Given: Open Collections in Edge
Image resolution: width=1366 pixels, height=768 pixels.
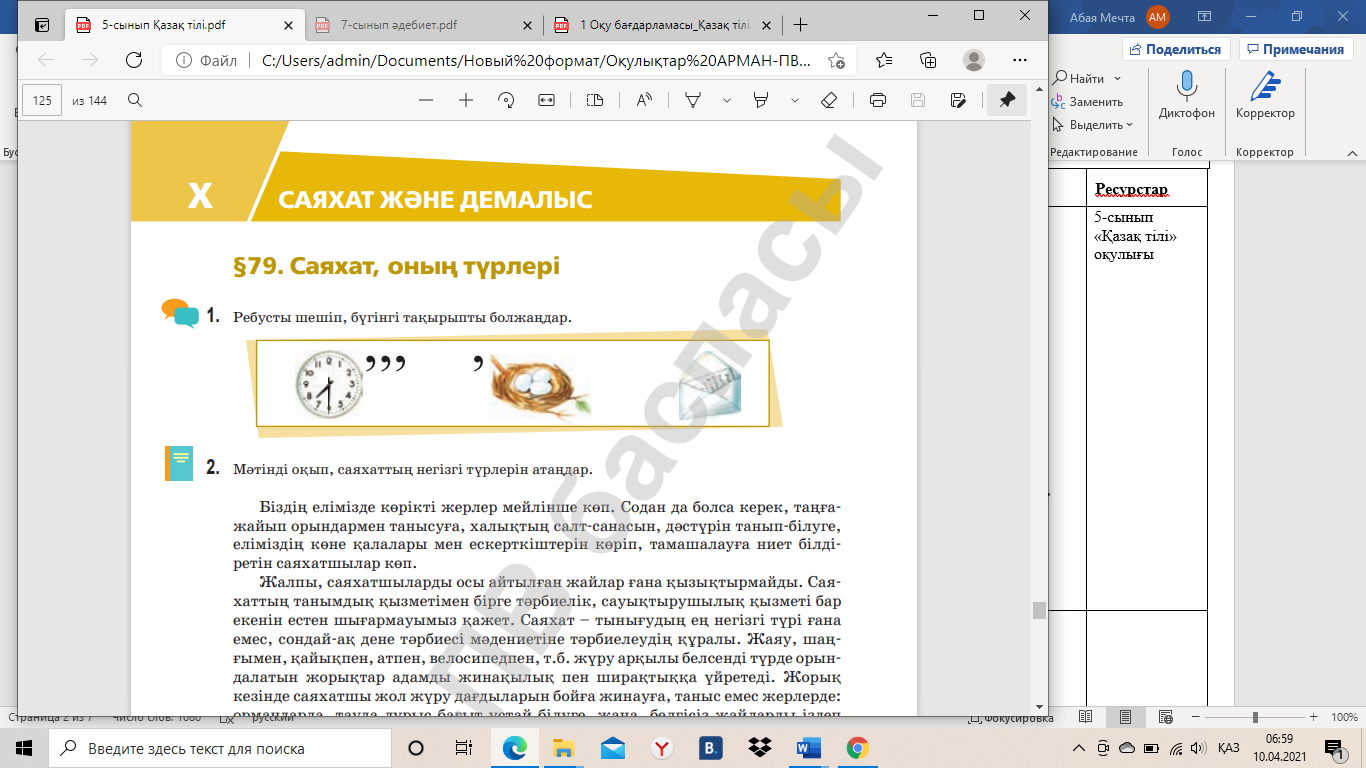Looking at the screenshot, I should tap(928, 60).
